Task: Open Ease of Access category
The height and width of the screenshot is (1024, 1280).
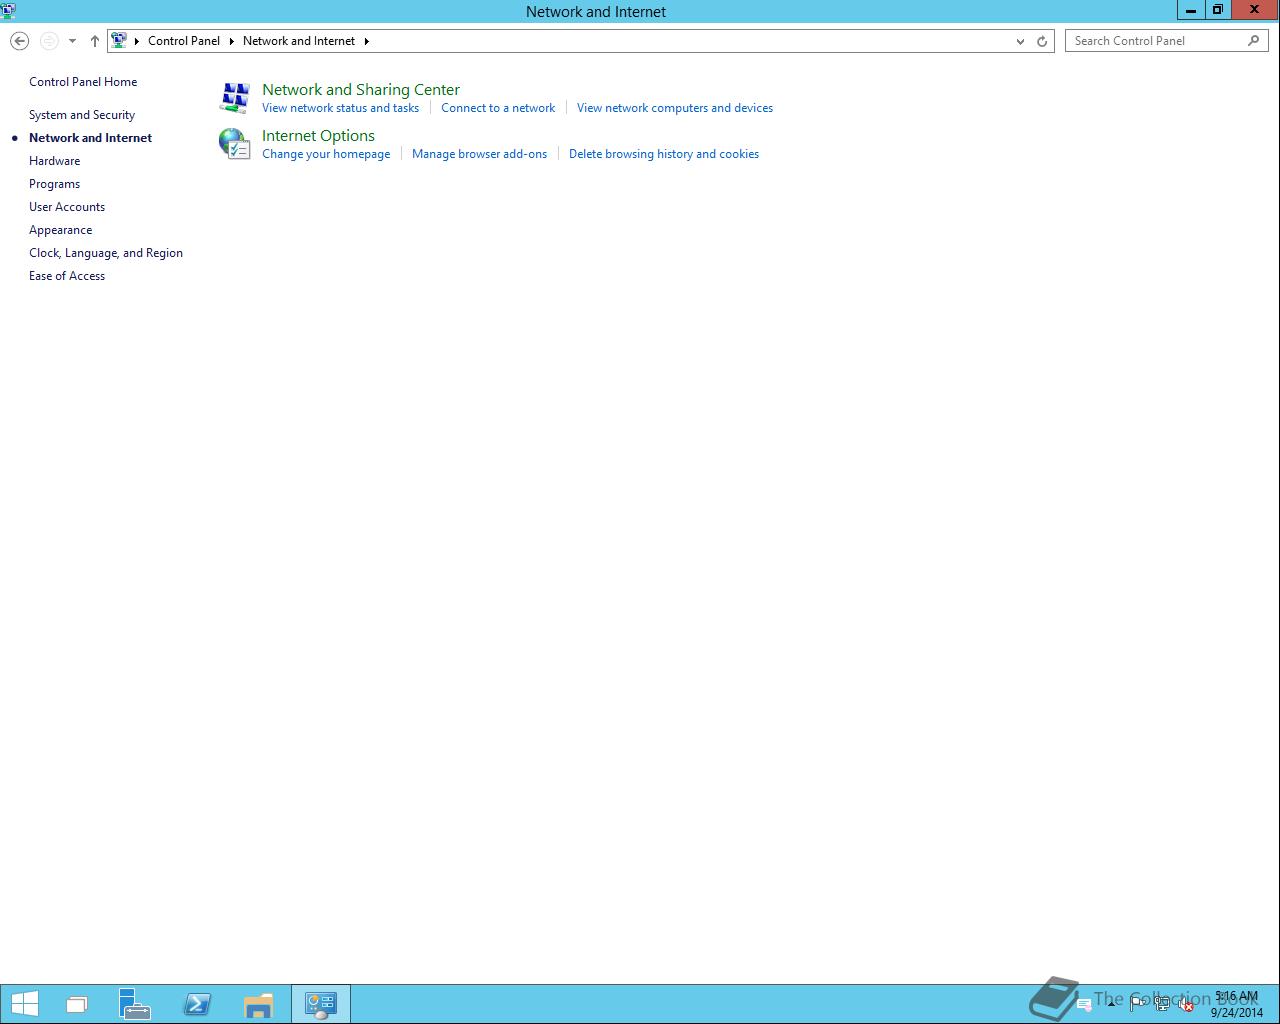Action: coord(67,276)
